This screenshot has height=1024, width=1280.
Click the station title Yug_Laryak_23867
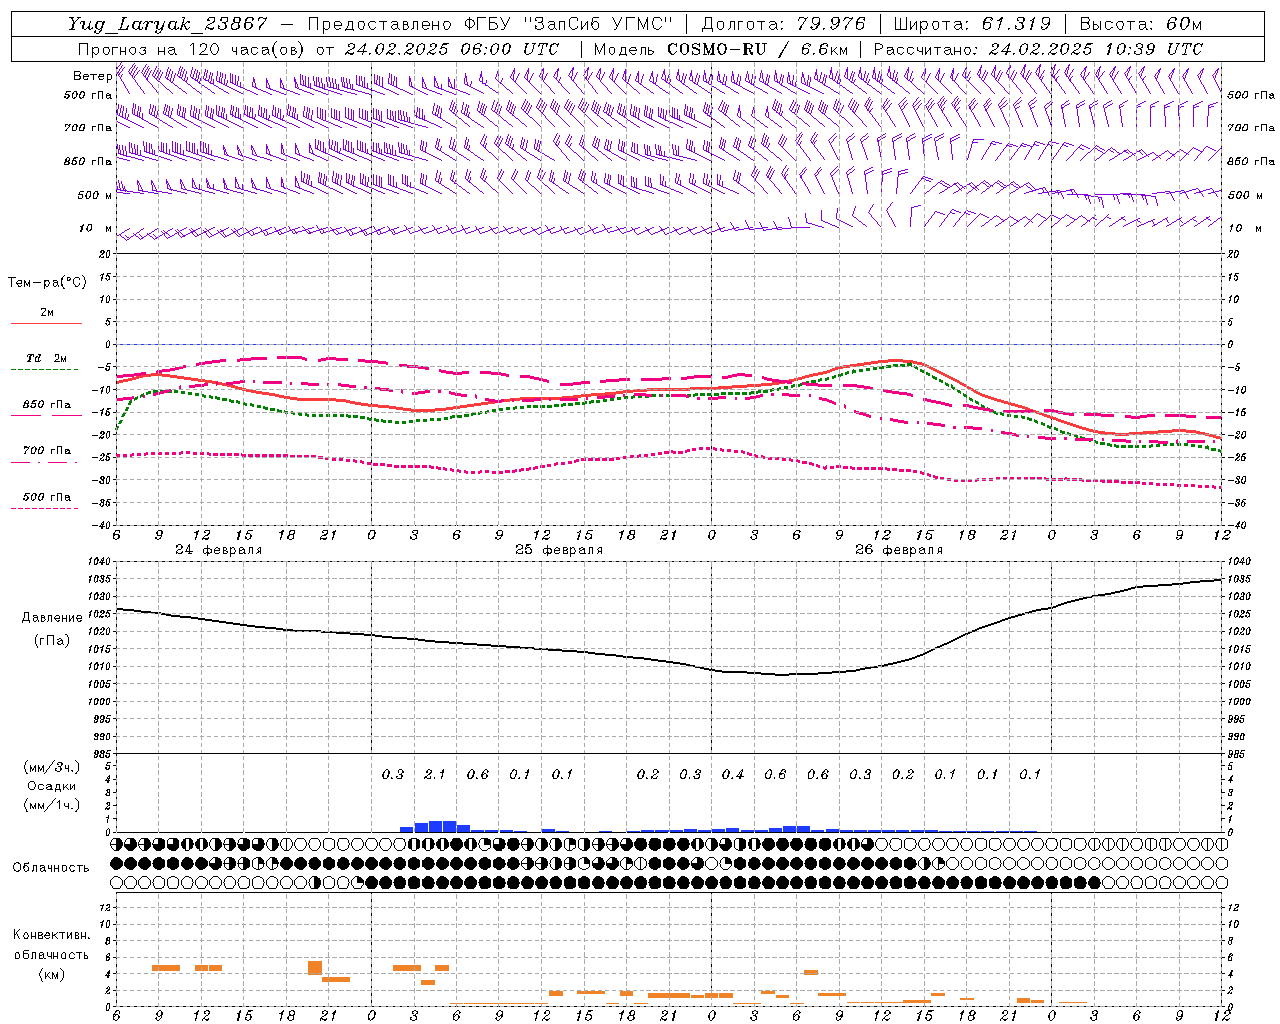click(168, 24)
